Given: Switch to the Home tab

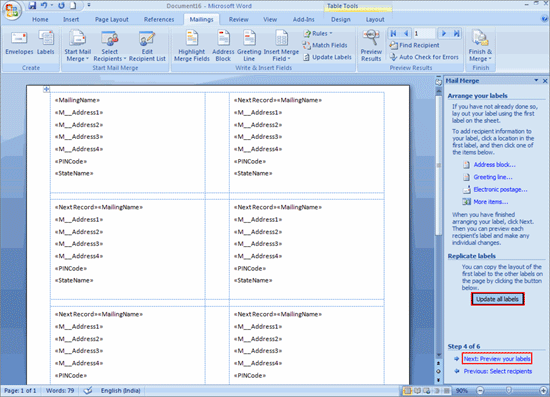Looking at the screenshot, I should (40, 20).
